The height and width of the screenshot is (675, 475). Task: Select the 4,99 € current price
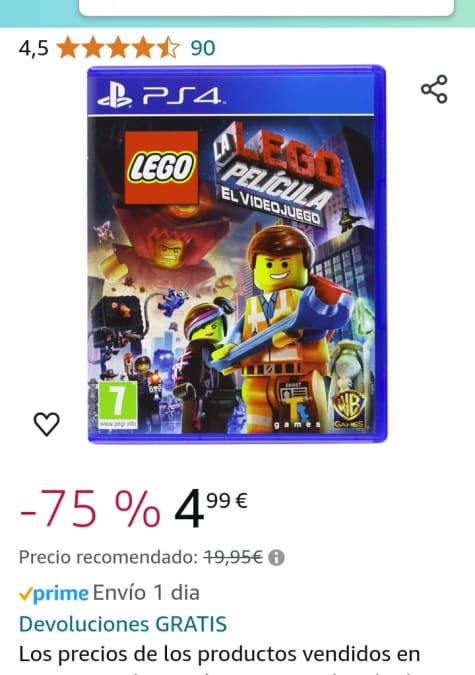[x=211, y=508]
